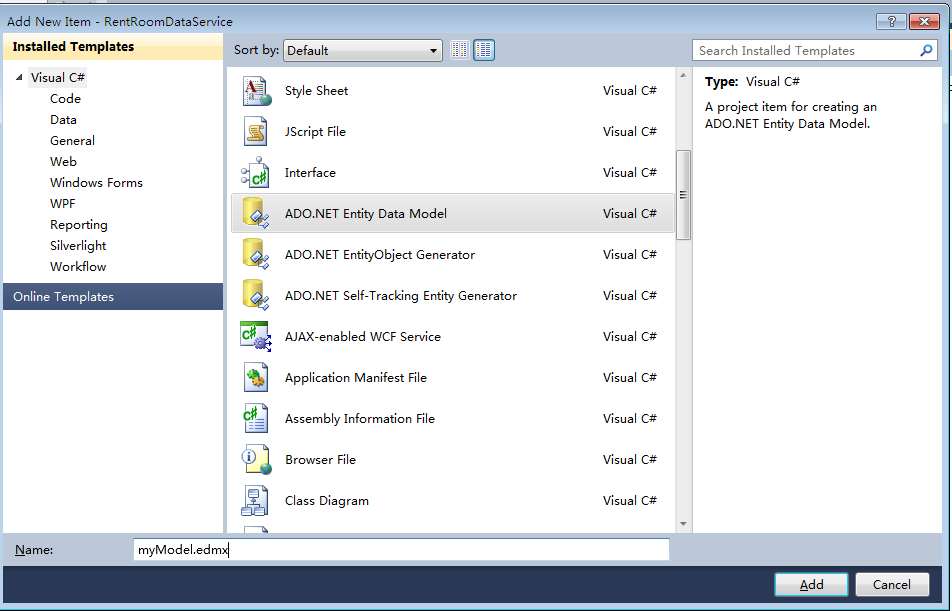Screen dimensions: 952x611
Task: Select the Windows Forms category
Action: click(97, 183)
